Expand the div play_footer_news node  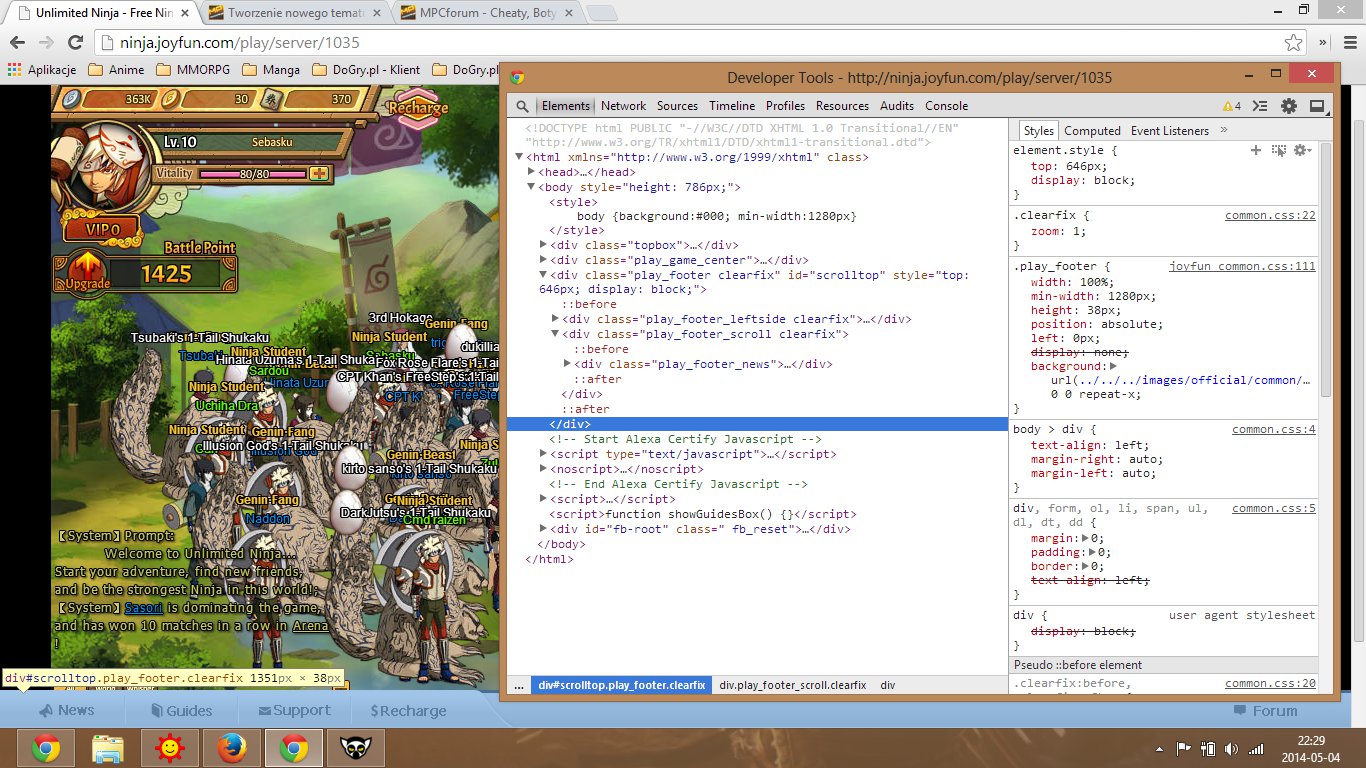567,365
